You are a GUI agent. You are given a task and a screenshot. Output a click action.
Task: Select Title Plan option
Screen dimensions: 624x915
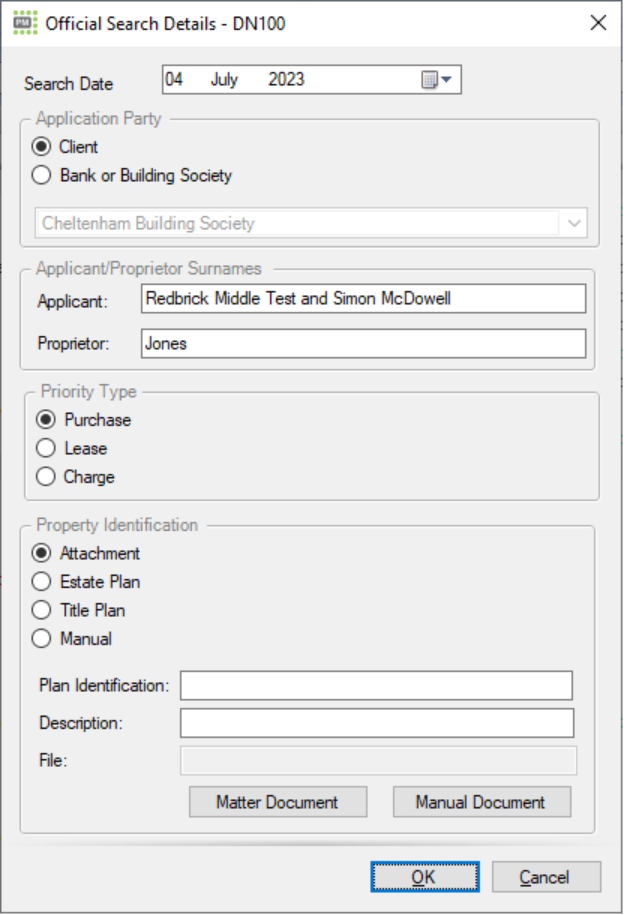pos(41,610)
